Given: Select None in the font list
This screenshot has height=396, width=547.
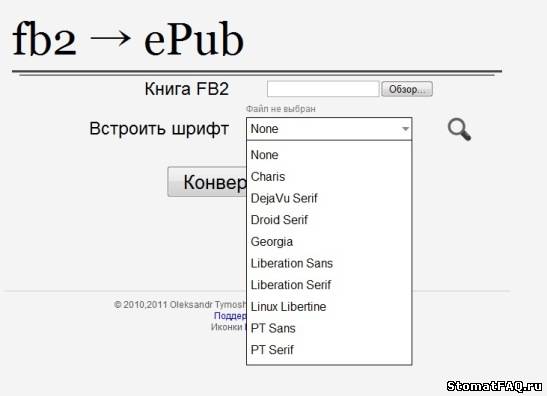Looking at the screenshot, I should (329, 155).
